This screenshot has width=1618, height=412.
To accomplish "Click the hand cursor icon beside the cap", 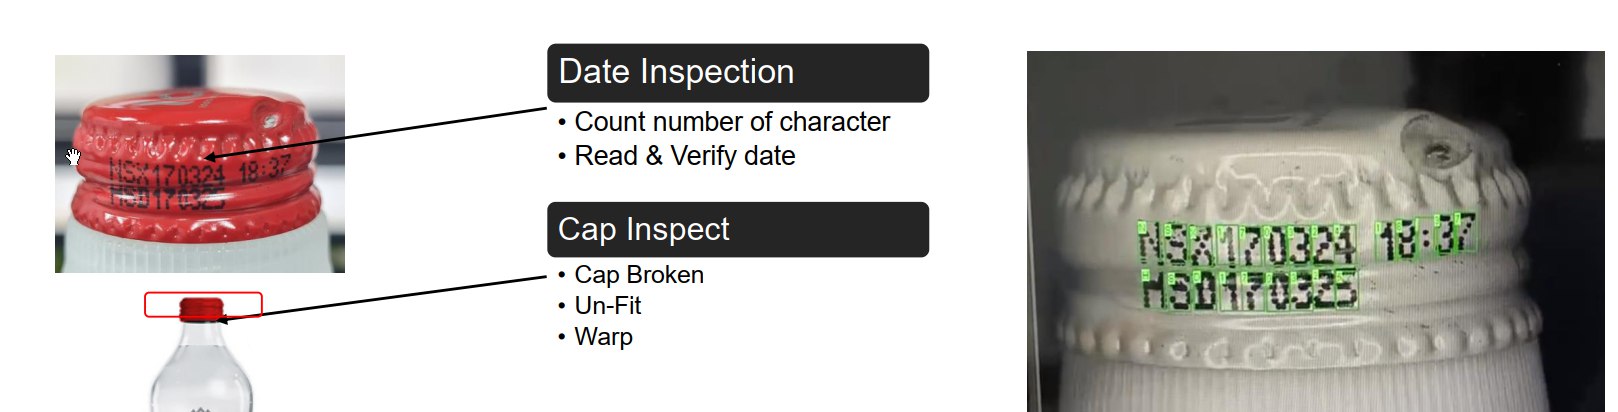I will pos(74,157).
